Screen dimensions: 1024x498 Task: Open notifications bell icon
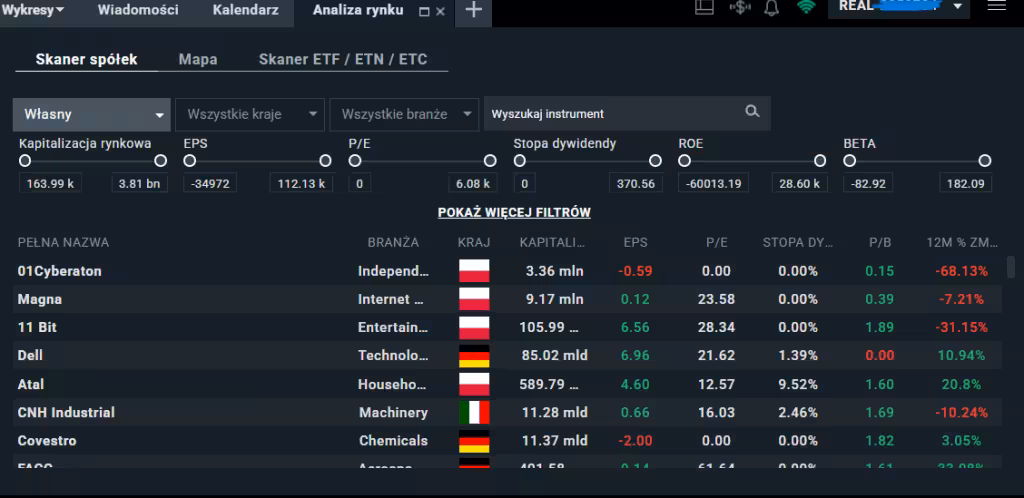click(x=771, y=8)
